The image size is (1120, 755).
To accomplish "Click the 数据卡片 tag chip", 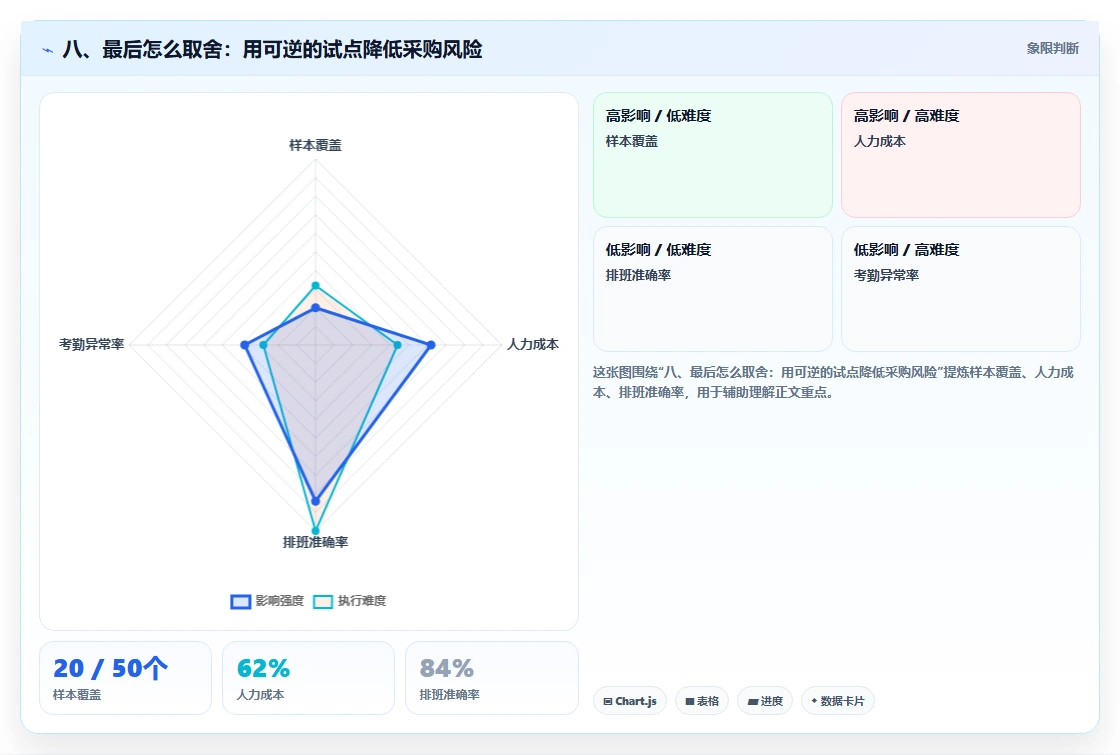I will [x=837, y=701].
